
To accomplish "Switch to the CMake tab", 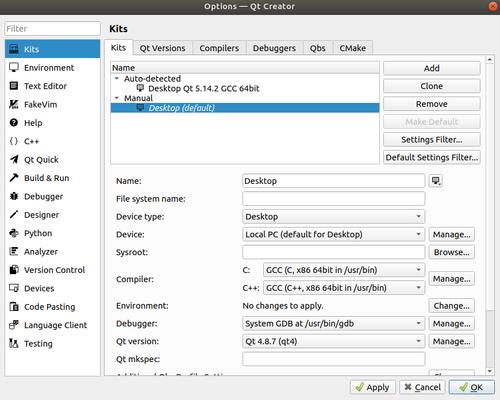I will [x=353, y=48].
